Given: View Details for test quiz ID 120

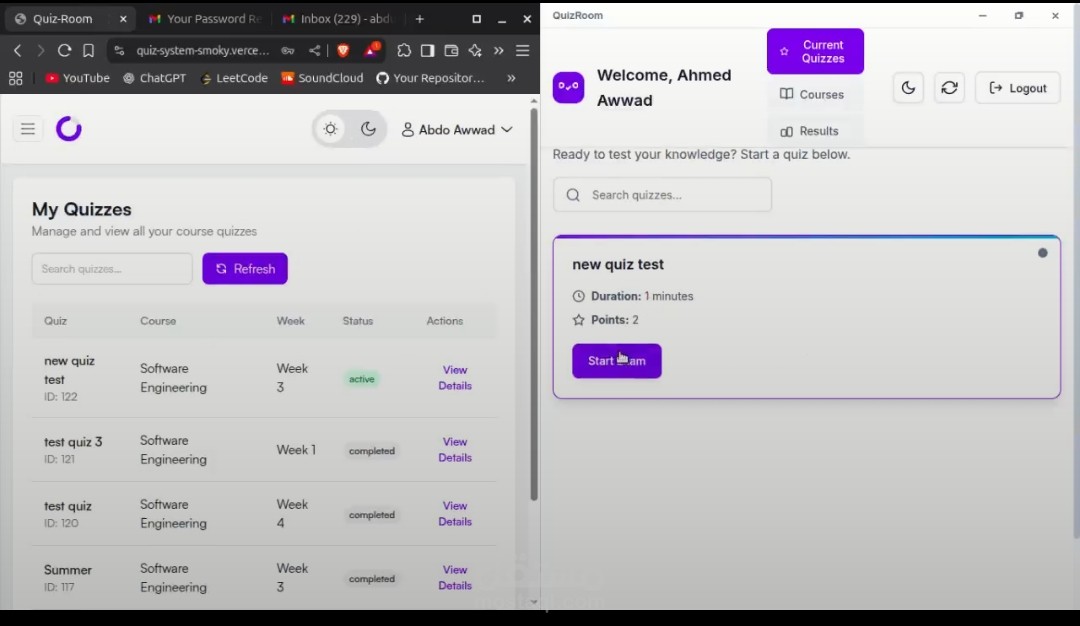Looking at the screenshot, I should click(x=455, y=513).
